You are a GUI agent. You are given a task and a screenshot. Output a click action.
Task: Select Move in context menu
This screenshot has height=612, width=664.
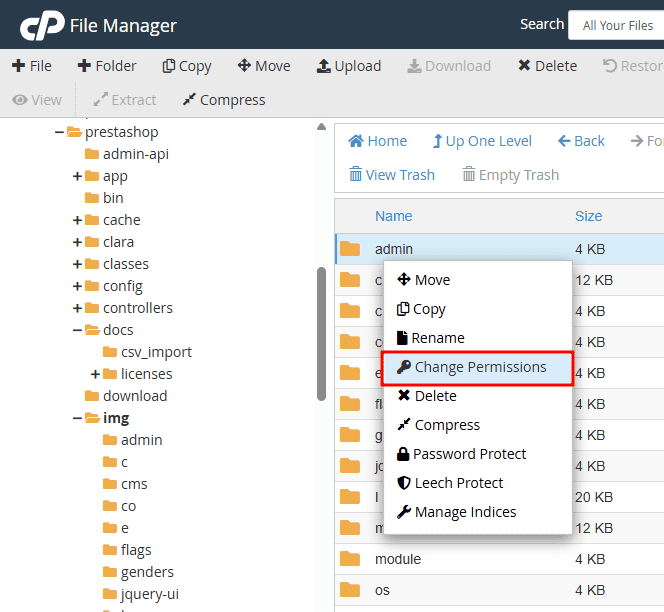pyautogui.click(x=477, y=280)
